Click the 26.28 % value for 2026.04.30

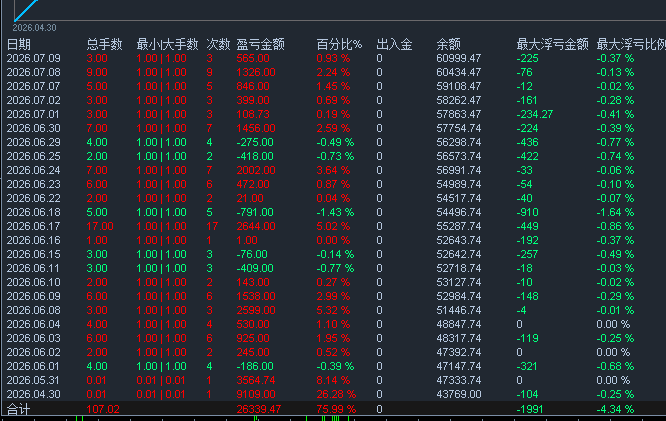(336, 394)
